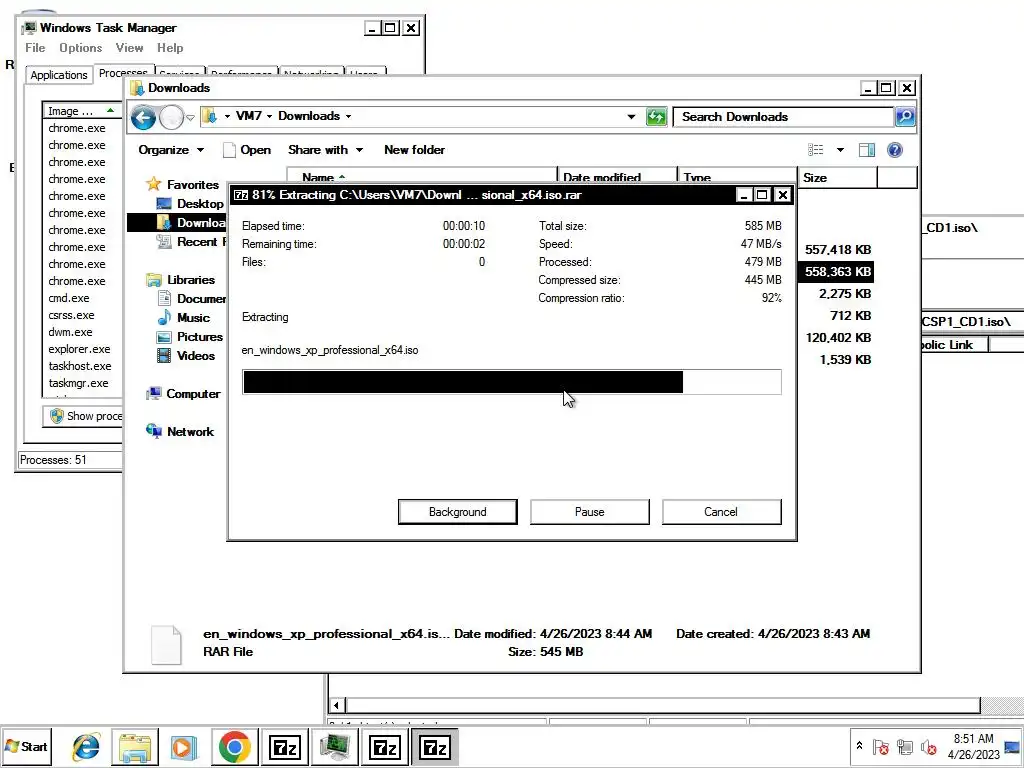Image resolution: width=1024 pixels, height=768 pixels.
Task: Send extraction to Background
Action: coord(457,512)
